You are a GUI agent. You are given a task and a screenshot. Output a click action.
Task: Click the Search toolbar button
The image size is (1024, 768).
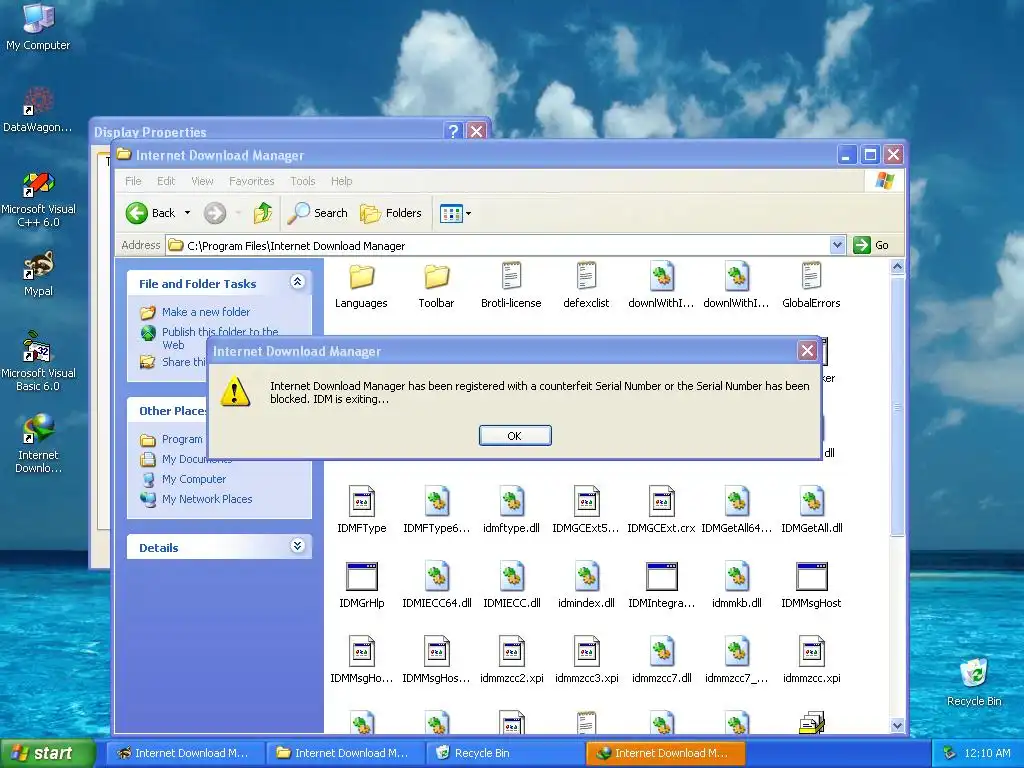[318, 213]
